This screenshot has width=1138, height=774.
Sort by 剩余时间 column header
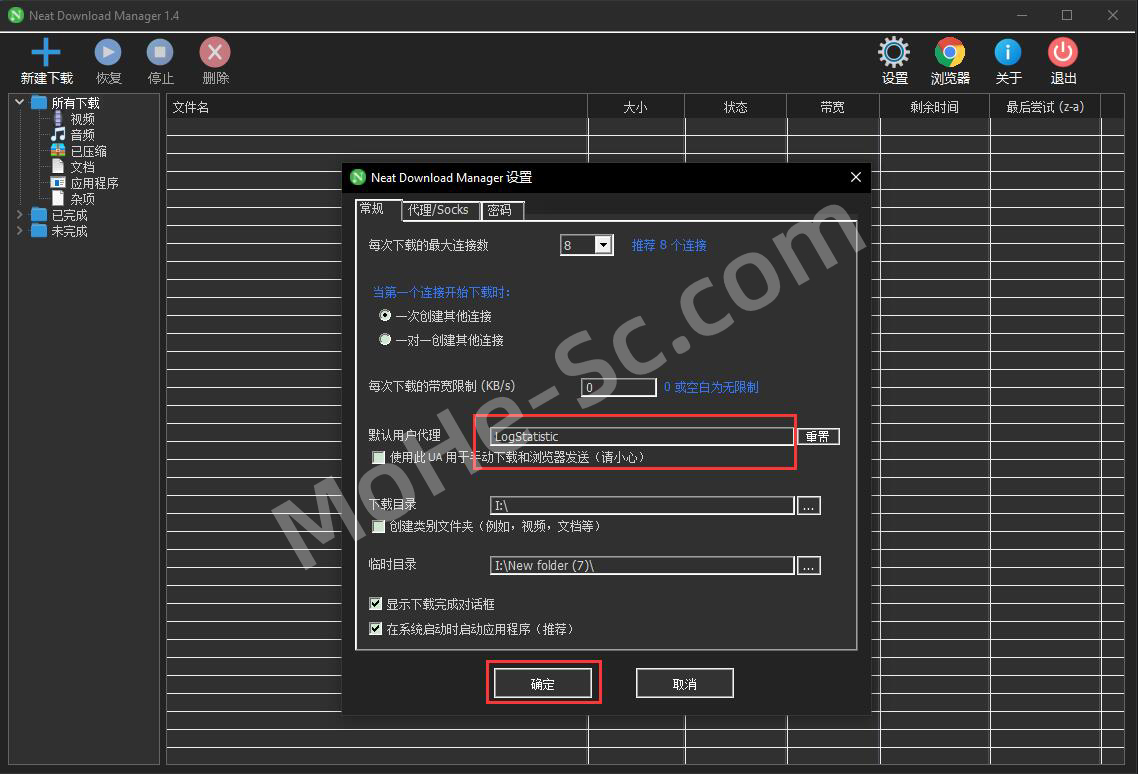(x=934, y=107)
